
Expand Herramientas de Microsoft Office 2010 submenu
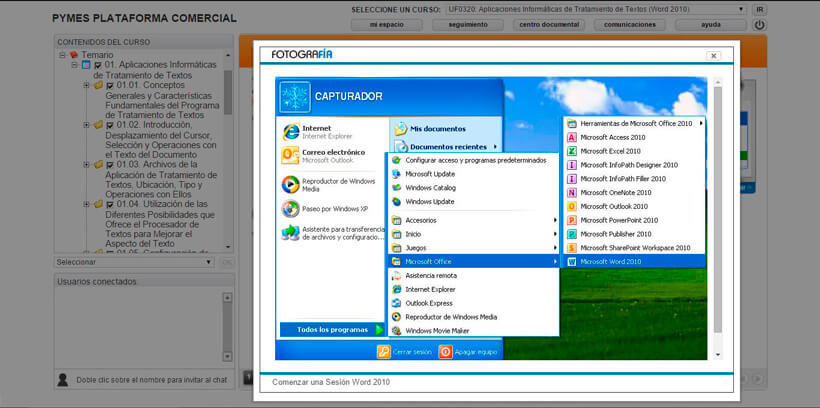pyautogui.click(x=635, y=123)
